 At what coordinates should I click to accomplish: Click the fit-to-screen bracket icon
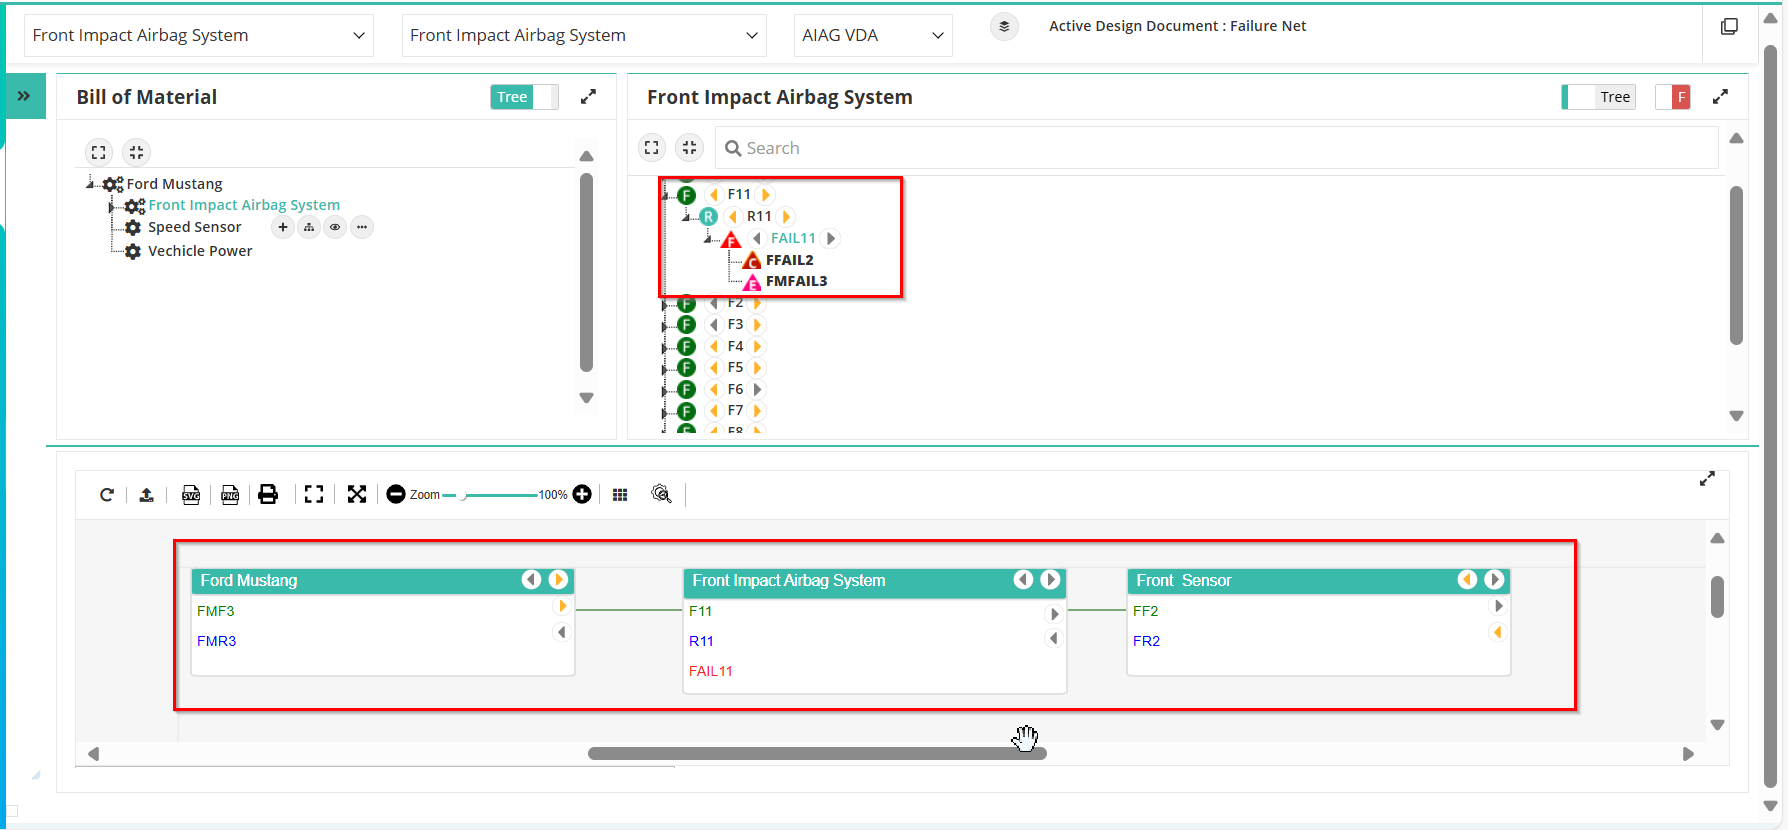314,494
